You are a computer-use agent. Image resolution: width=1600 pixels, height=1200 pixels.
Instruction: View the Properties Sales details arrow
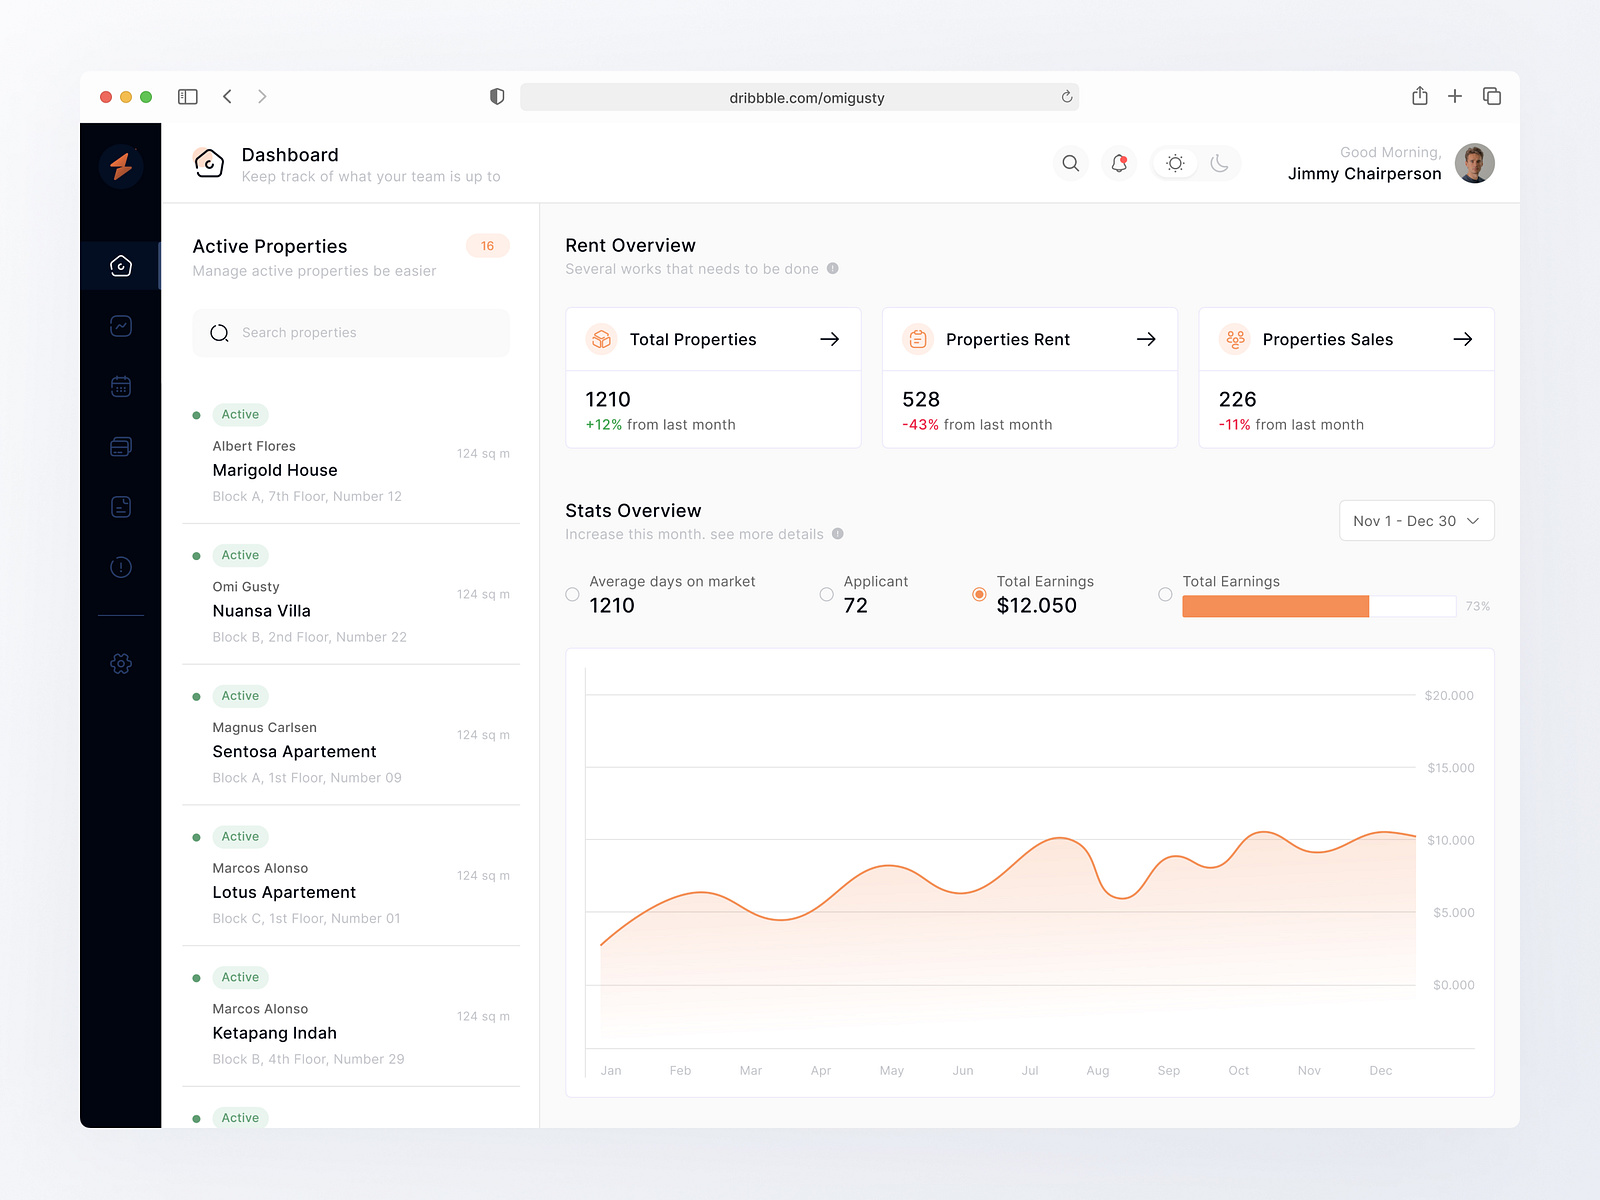pyautogui.click(x=1463, y=339)
